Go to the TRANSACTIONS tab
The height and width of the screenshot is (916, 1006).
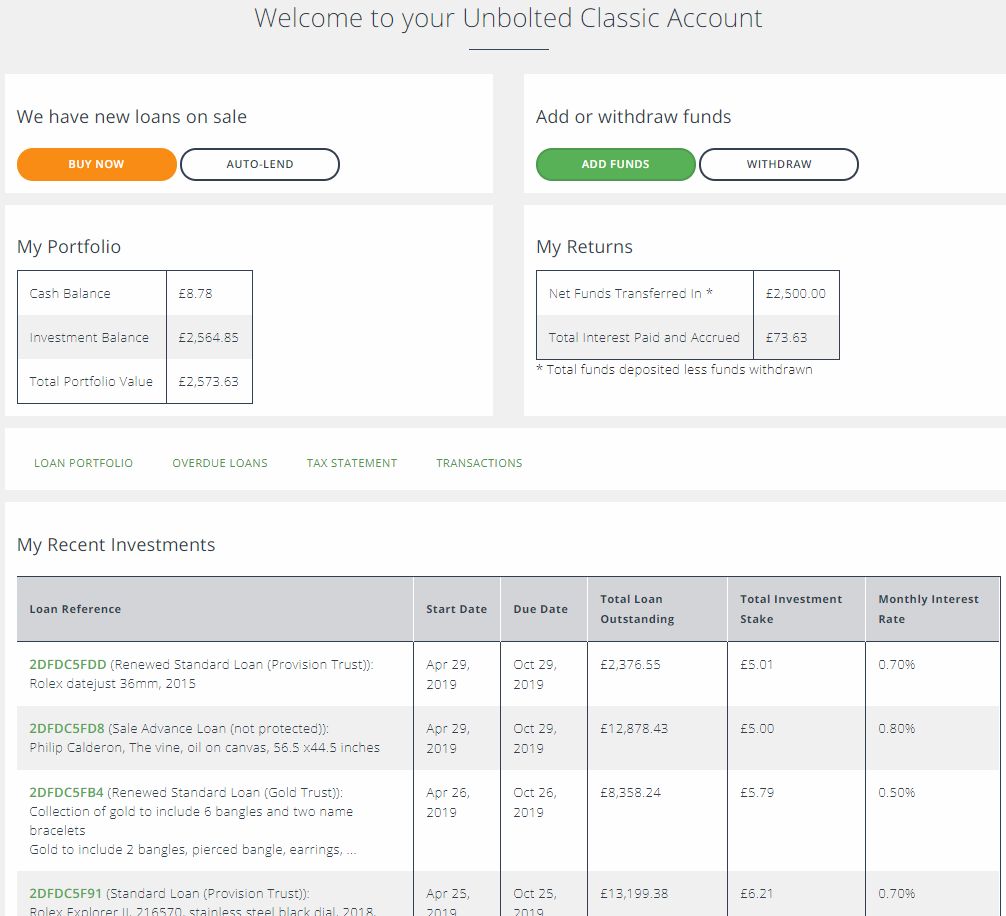tap(479, 463)
